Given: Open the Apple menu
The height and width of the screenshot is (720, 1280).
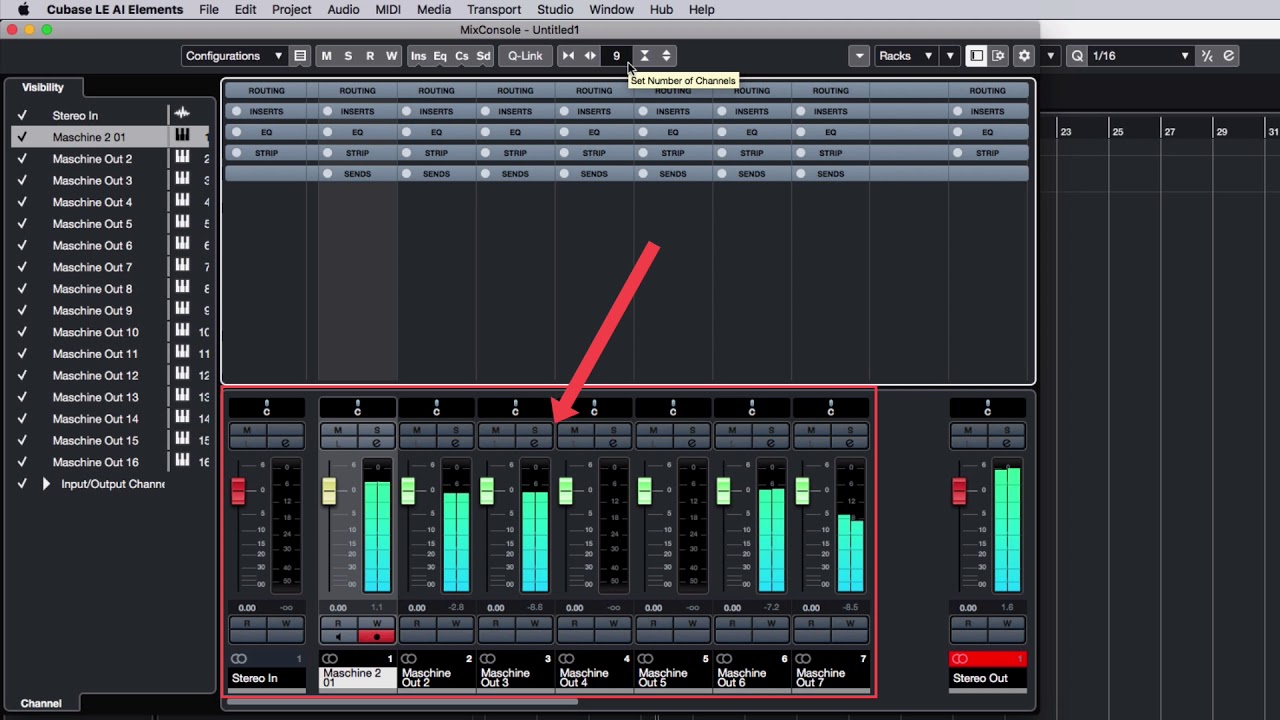Looking at the screenshot, I should (23, 9).
